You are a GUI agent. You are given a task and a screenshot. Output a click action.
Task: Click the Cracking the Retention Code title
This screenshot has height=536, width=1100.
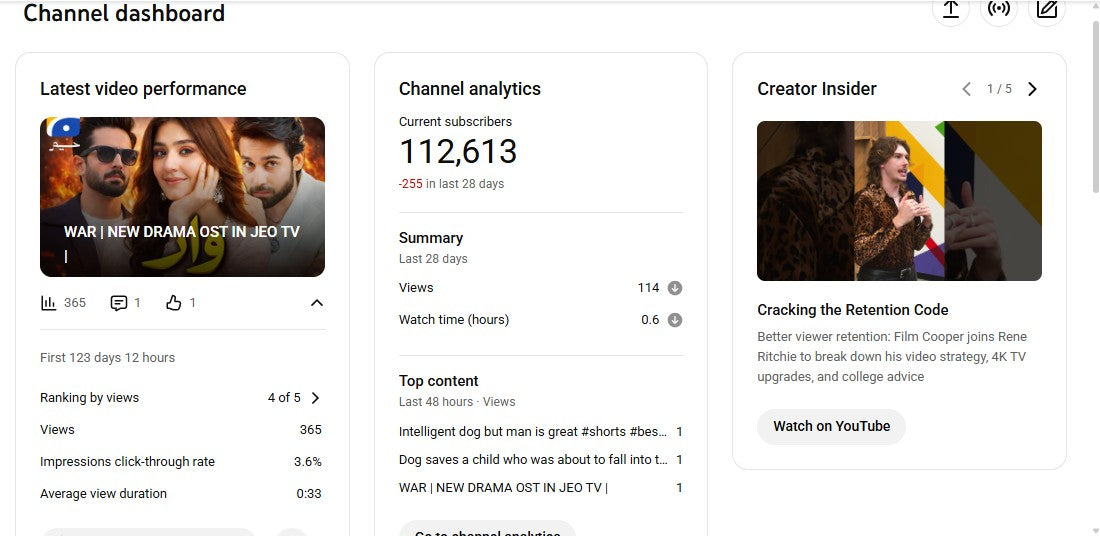(x=852, y=310)
